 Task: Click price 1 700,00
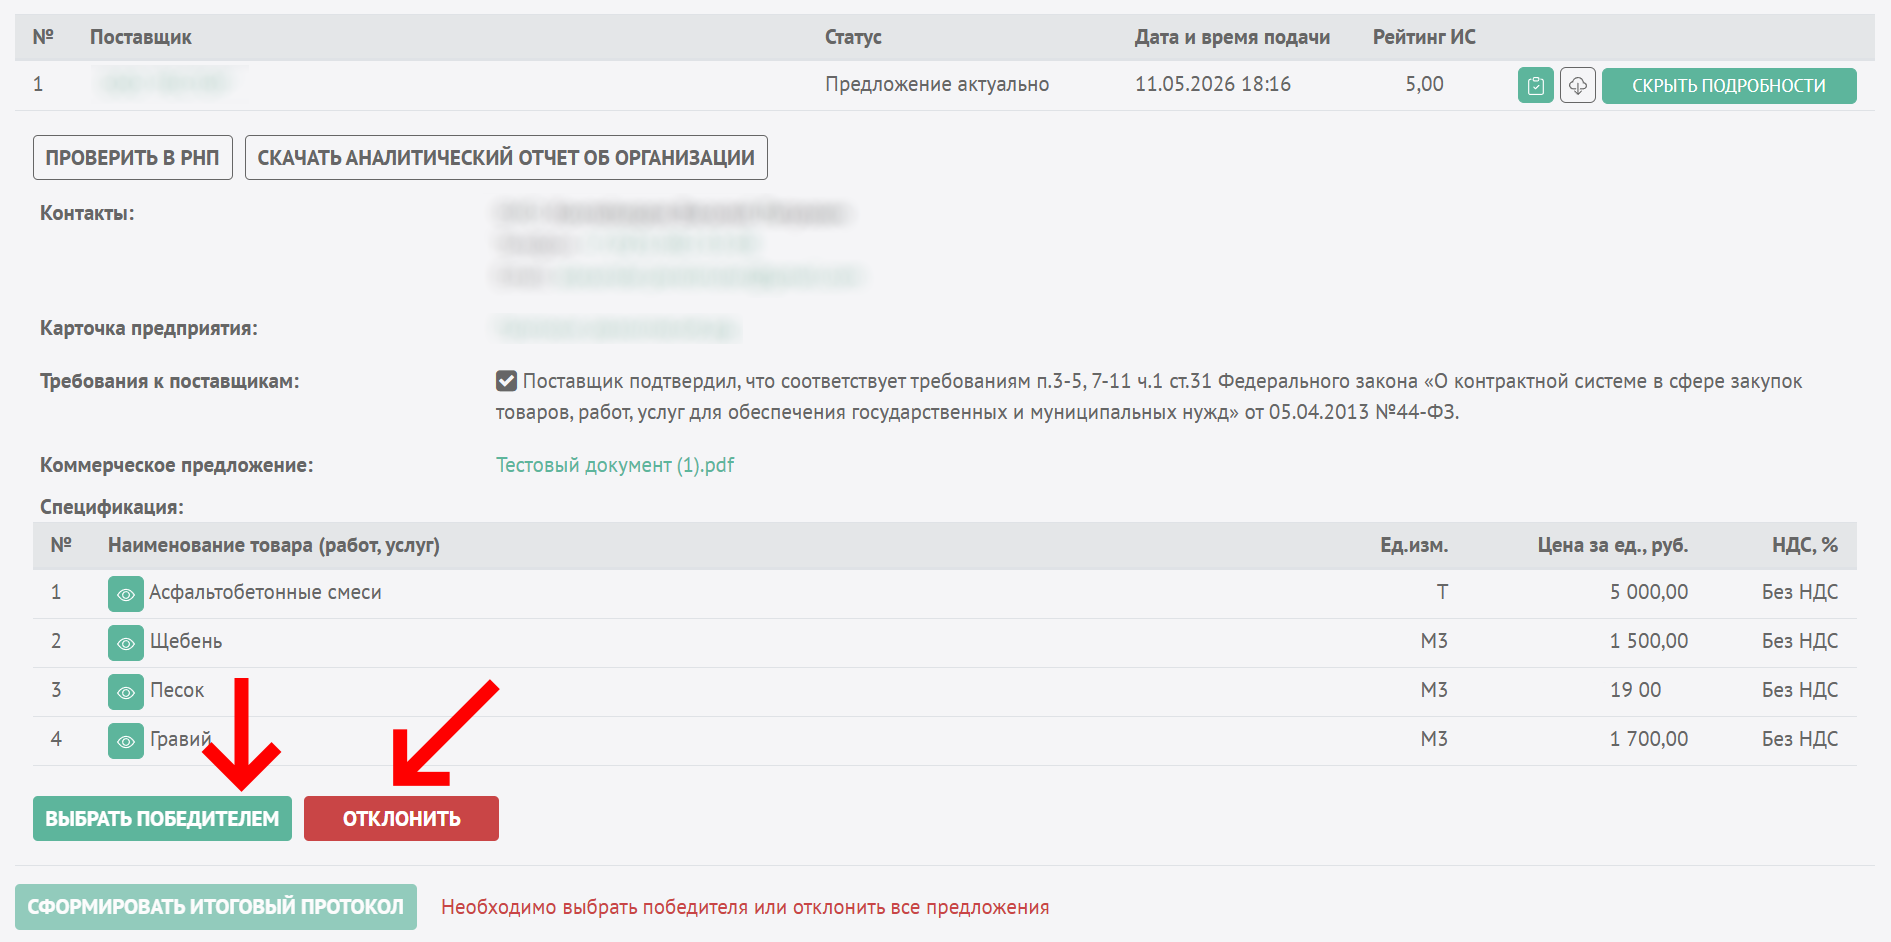pyautogui.click(x=1649, y=739)
